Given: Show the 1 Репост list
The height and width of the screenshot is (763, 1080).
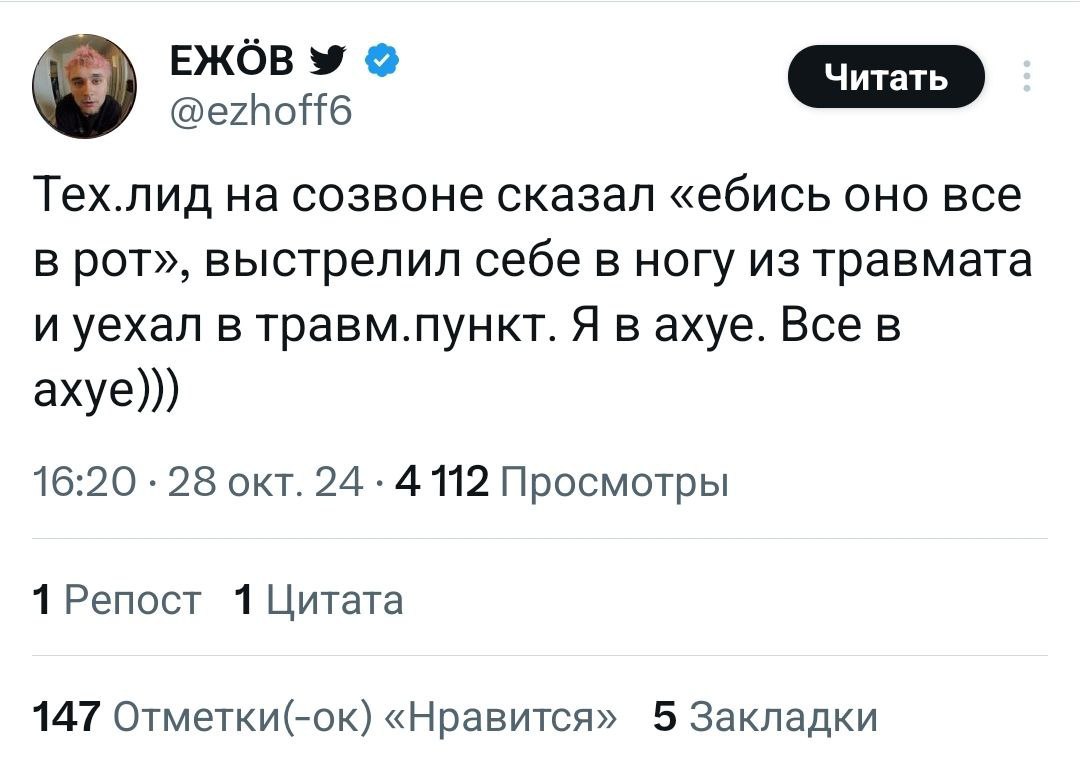Looking at the screenshot, I should pos(117,601).
